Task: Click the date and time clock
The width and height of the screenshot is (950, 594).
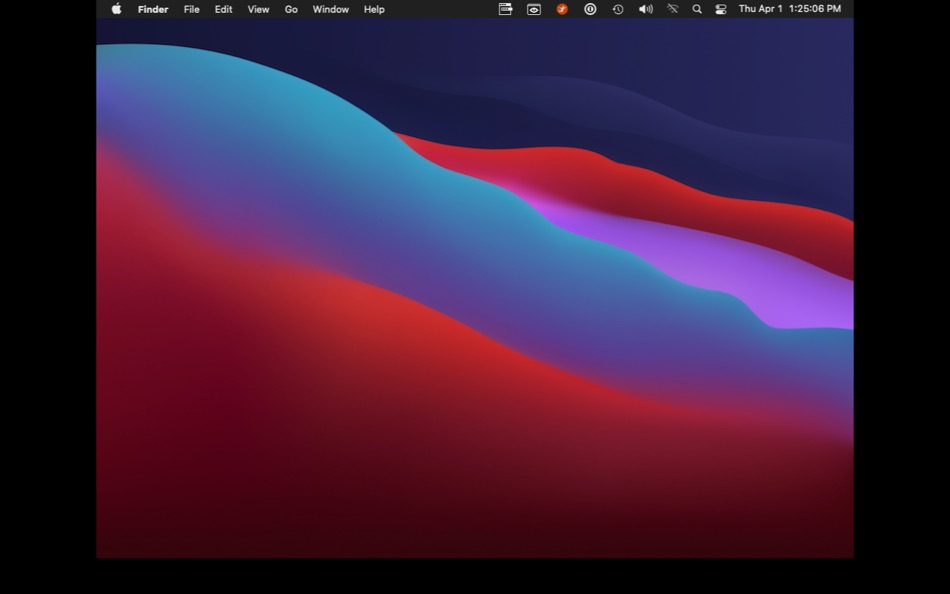Action: point(789,9)
